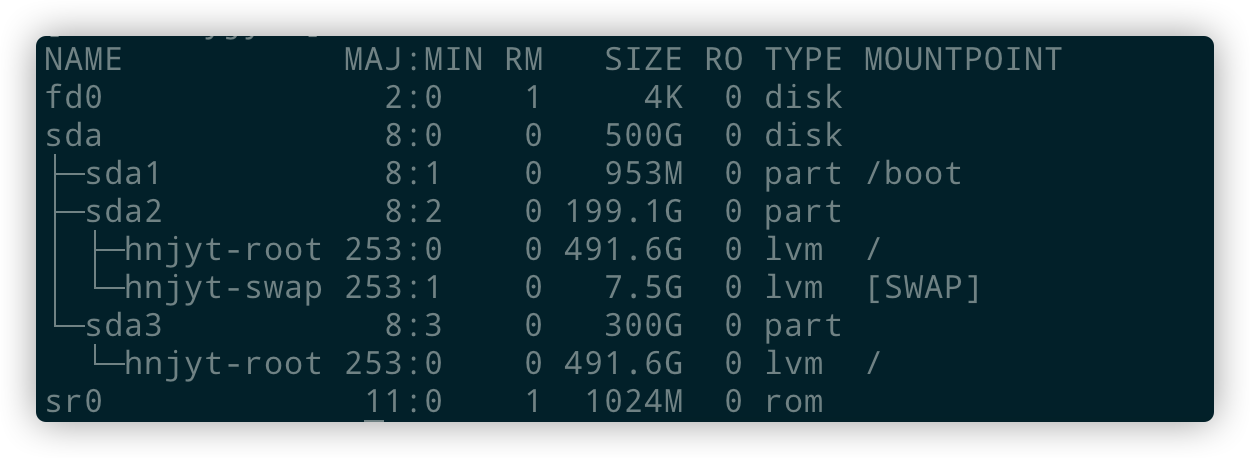
Task: Click the 7.5G swap size value
Action: pyautogui.click(x=643, y=288)
